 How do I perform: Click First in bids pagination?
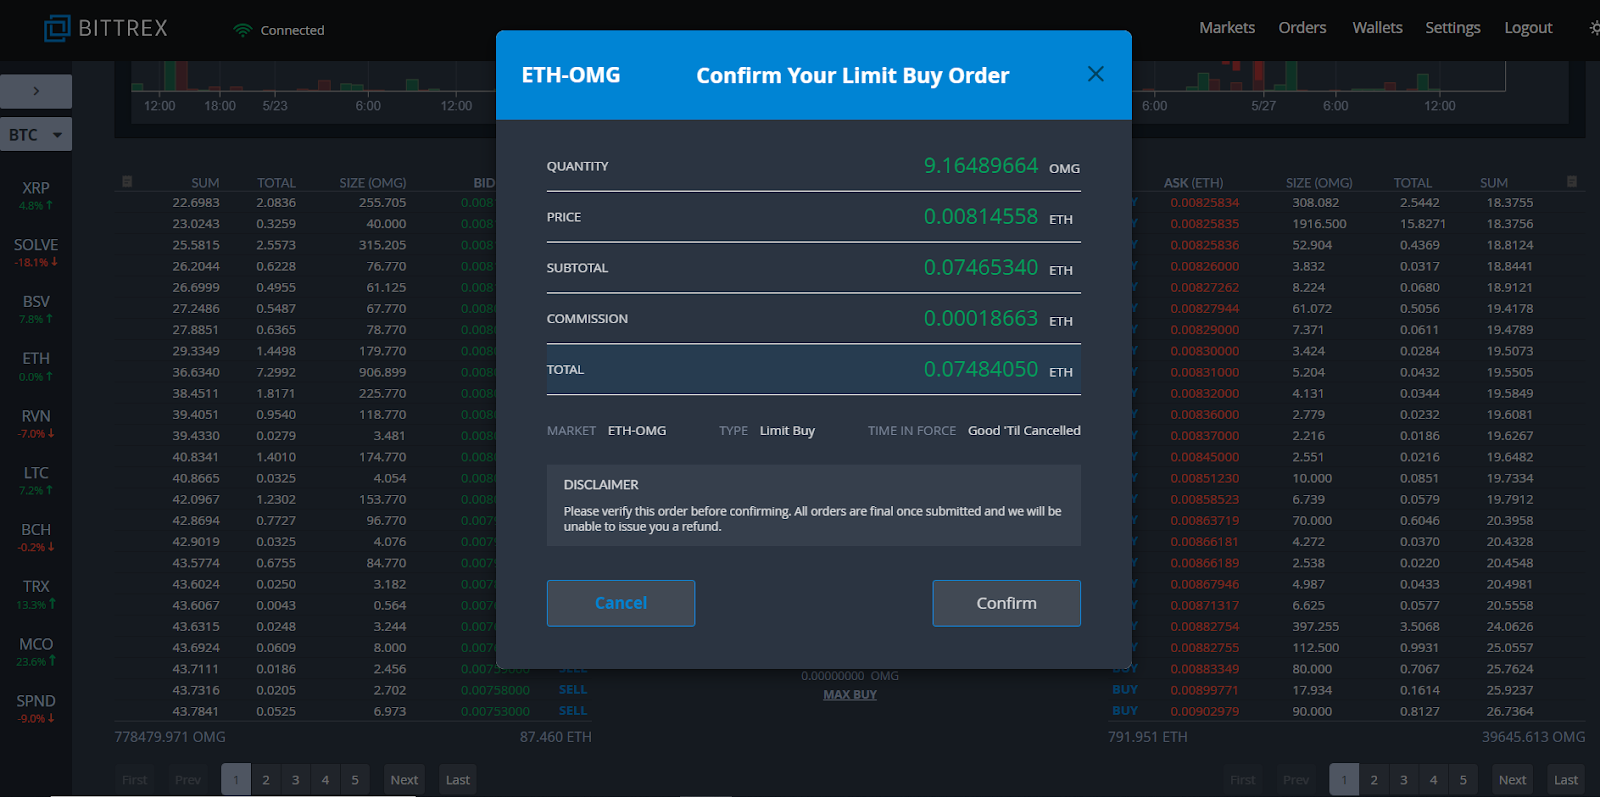point(135,780)
